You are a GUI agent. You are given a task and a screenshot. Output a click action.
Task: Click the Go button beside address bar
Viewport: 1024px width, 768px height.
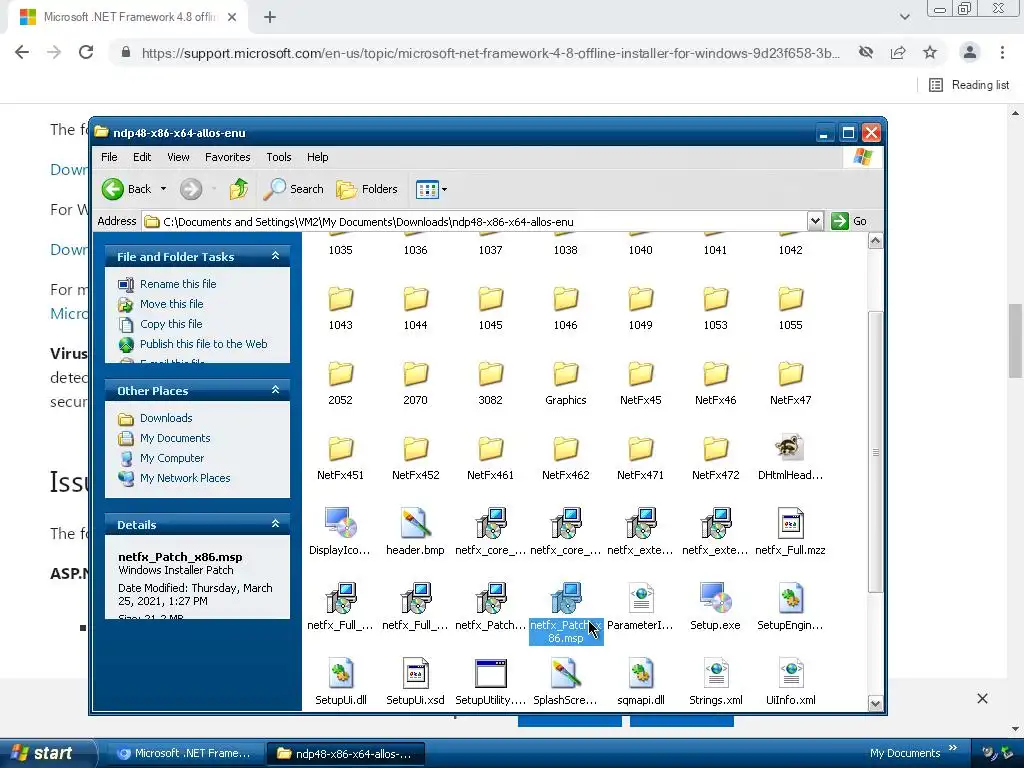click(849, 221)
